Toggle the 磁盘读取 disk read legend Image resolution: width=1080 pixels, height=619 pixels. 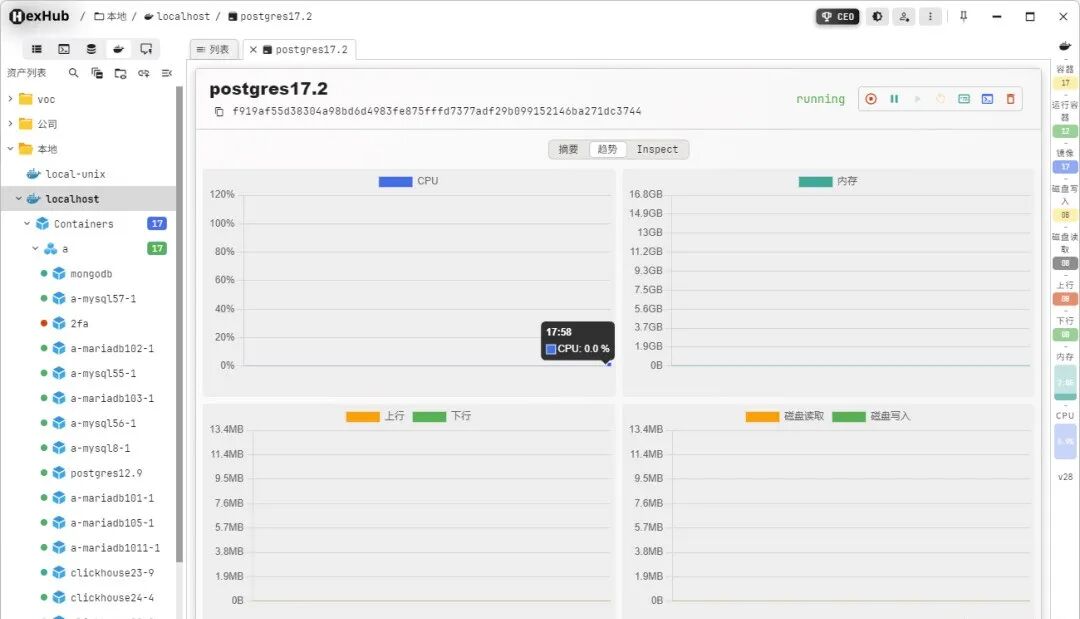pyautogui.click(x=785, y=417)
